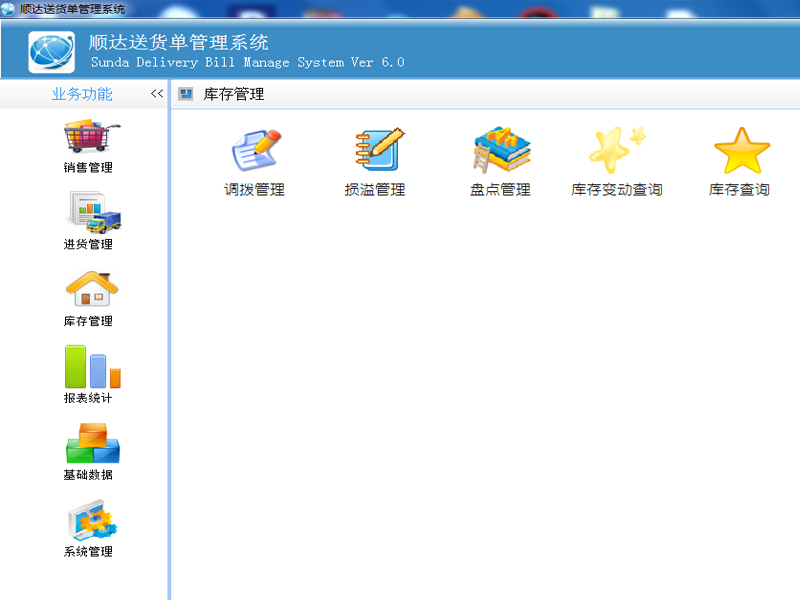This screenshot has width=800, height=600.
Task: Open sales management shopping cart icon
Action: (x=91, y=136)
